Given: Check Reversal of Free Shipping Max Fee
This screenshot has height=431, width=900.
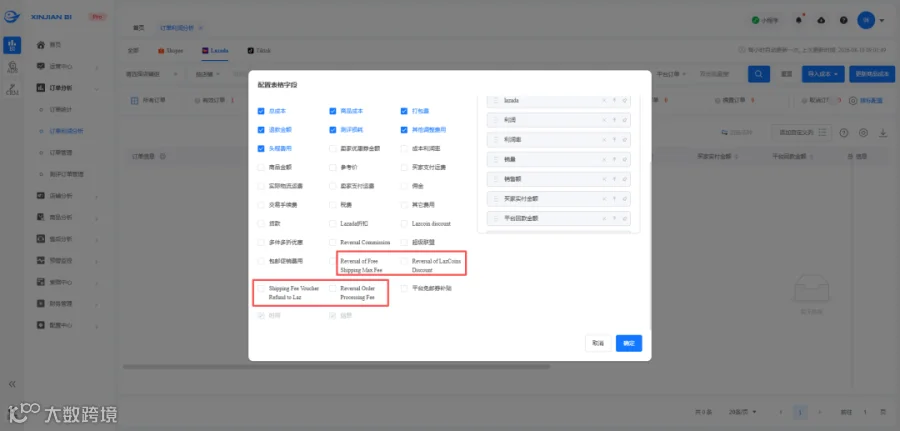Looking at the screenshot, I should [333, 261].
